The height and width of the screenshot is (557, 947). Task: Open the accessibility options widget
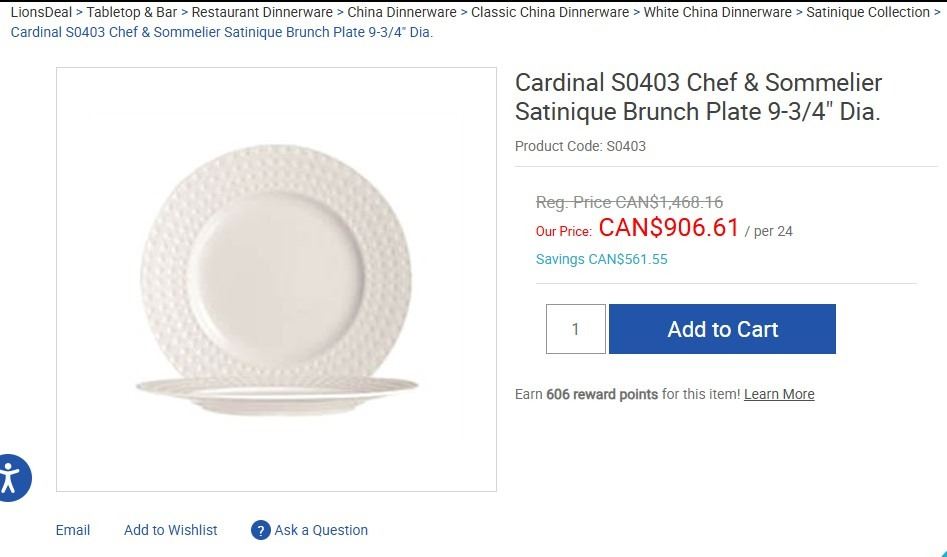pos(12,477)
